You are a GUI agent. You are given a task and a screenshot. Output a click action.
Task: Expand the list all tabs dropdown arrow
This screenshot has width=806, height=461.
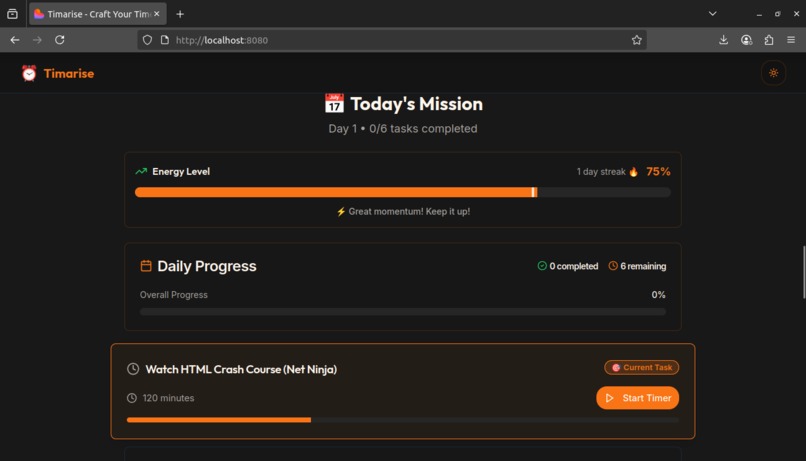(x=712, y=14)
